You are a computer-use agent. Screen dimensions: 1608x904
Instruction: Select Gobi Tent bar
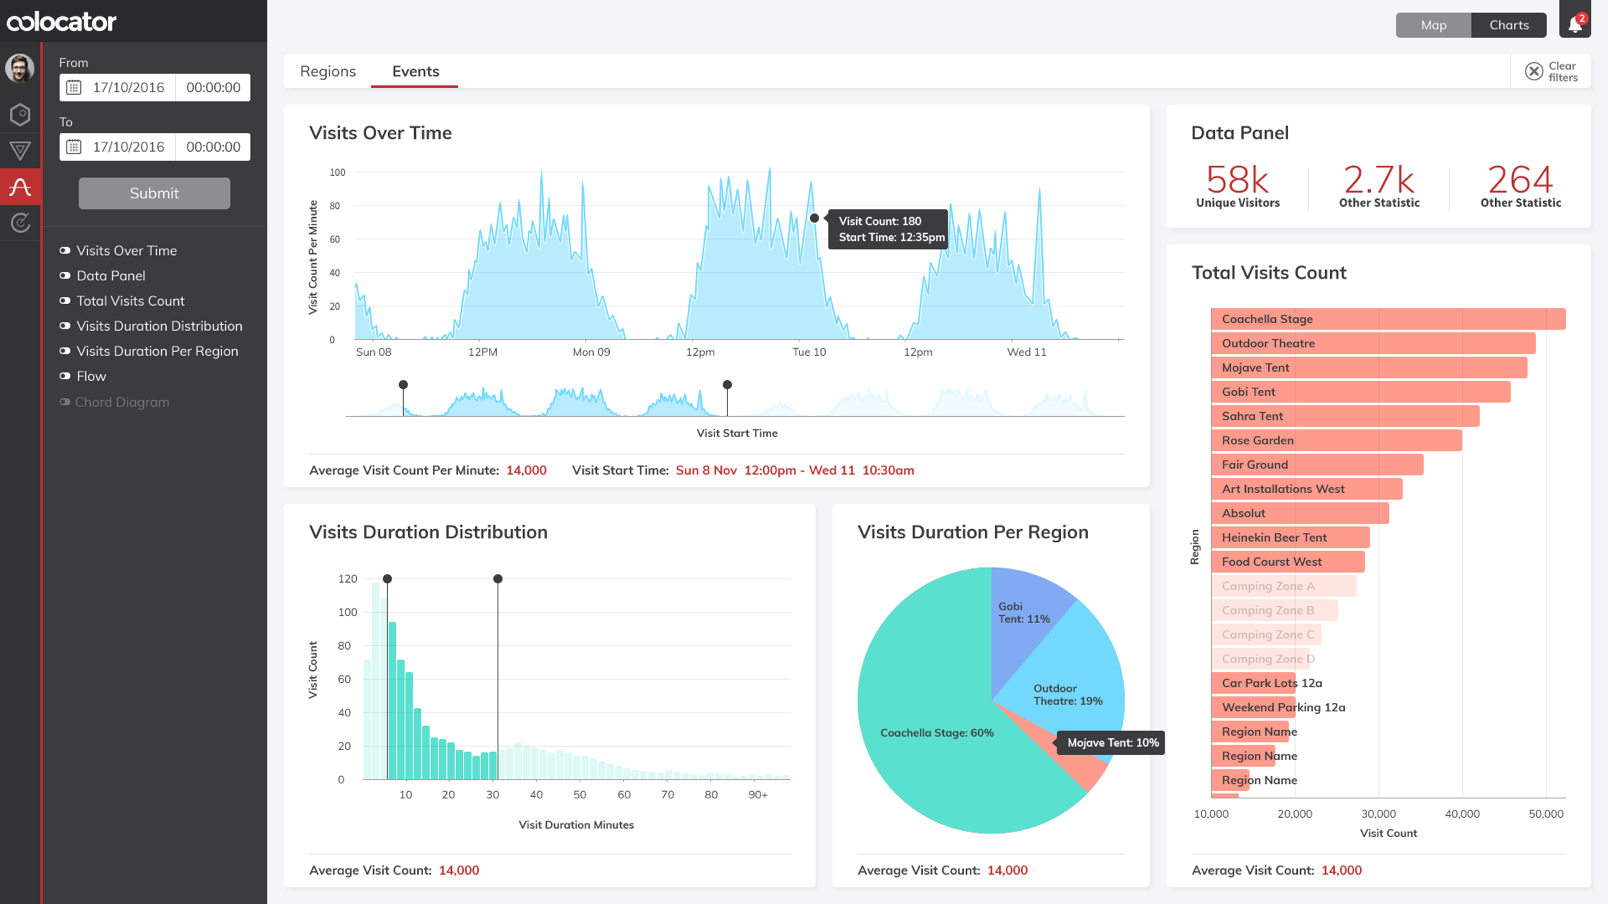pos(1361,392)
